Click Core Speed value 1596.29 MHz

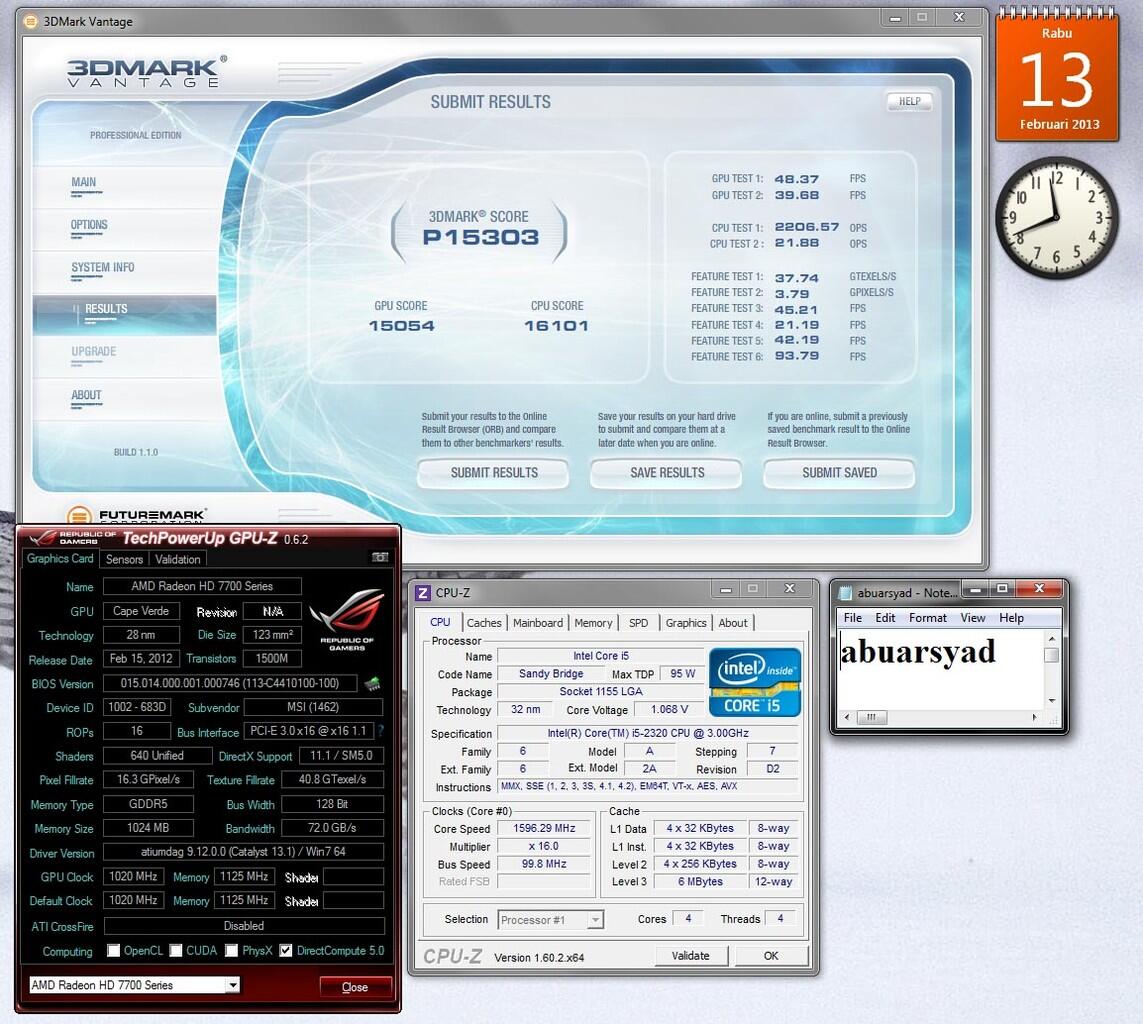[544, 829]
